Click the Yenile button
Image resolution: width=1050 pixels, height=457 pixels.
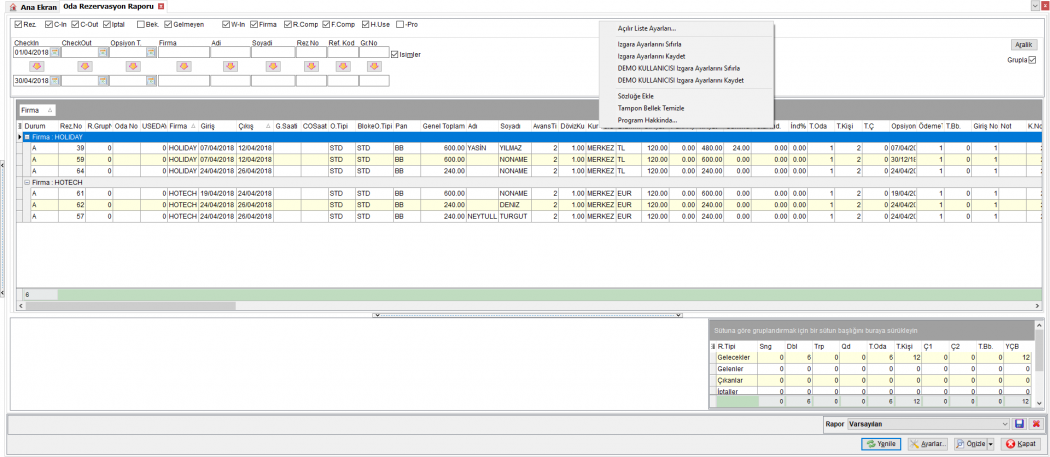click(x=881, y=444)
